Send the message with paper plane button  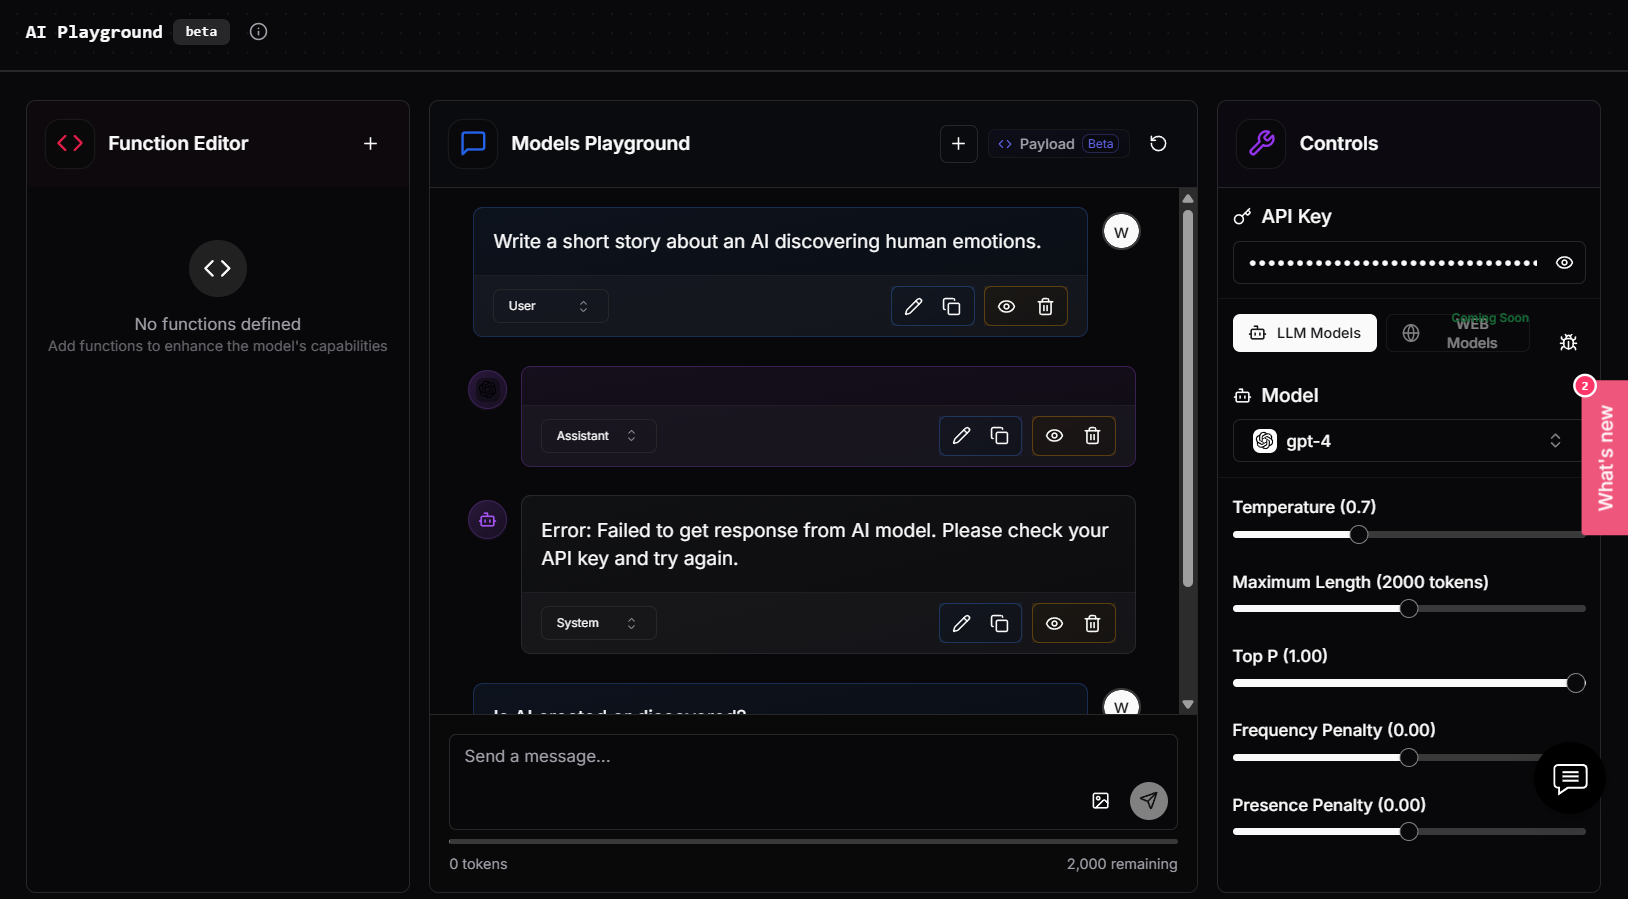coord(1149,801)
